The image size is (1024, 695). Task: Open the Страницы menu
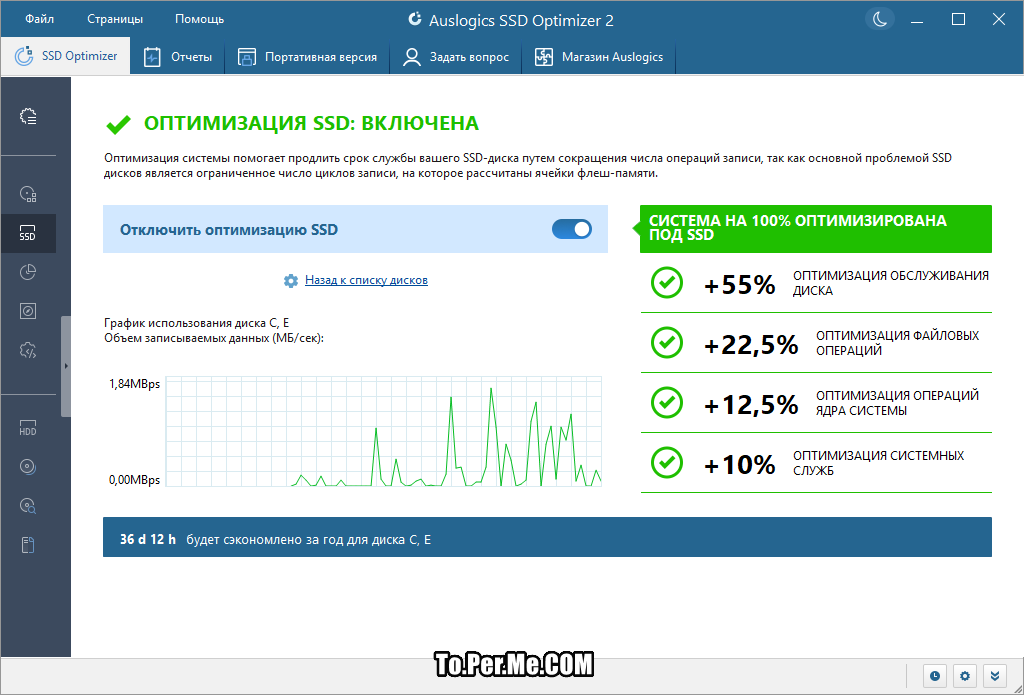(x=115, y=20)
